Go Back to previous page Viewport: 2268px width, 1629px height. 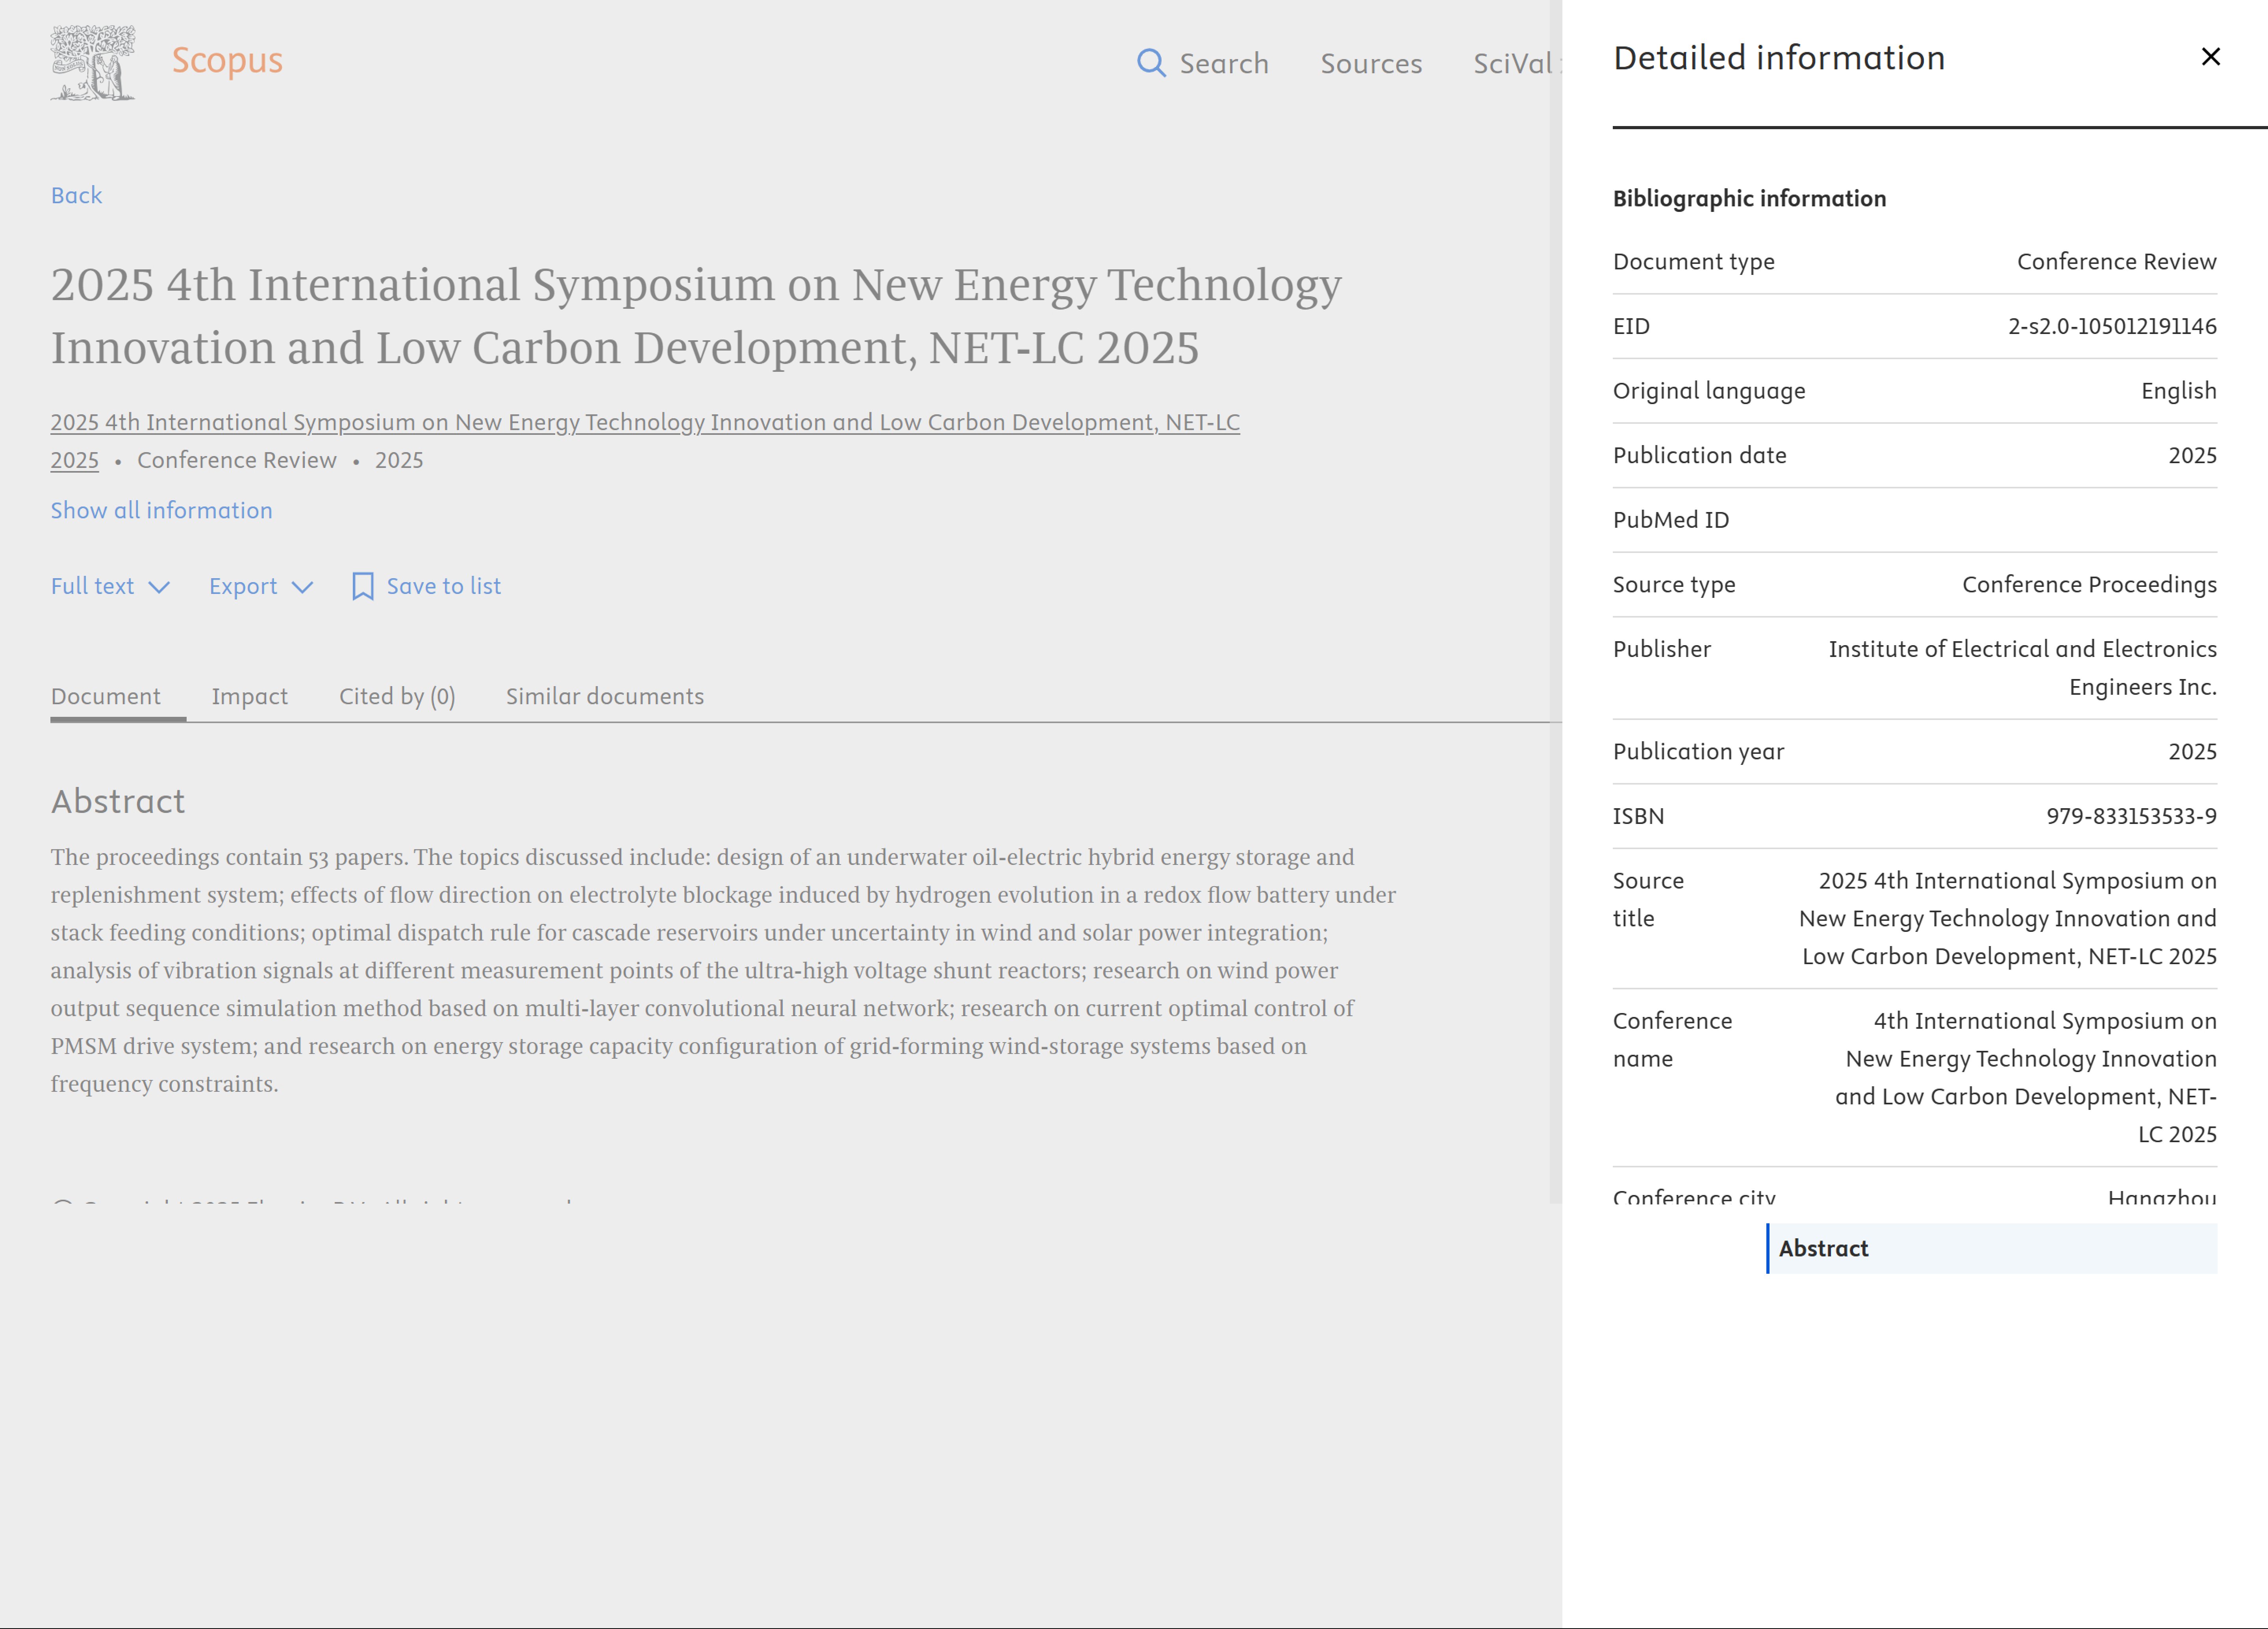[76, 195]
